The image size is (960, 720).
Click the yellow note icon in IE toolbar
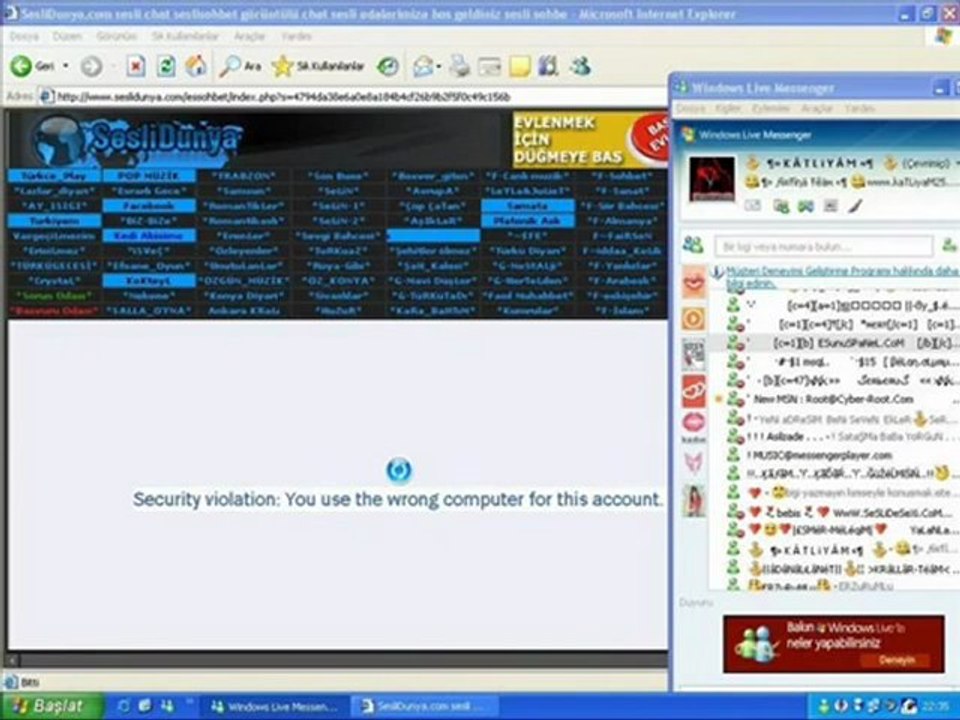pyautogui.click(x=519, y=67)
